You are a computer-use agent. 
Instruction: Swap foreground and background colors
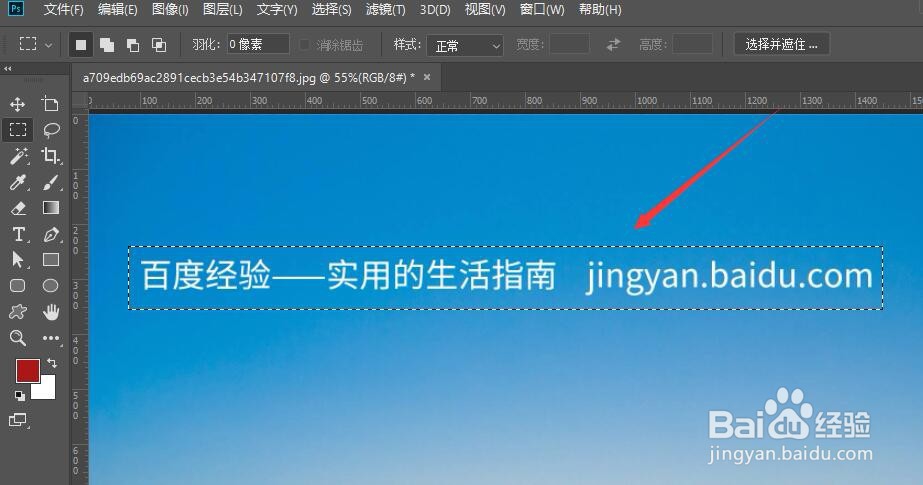pyautogui.click(x=51, y=363)
